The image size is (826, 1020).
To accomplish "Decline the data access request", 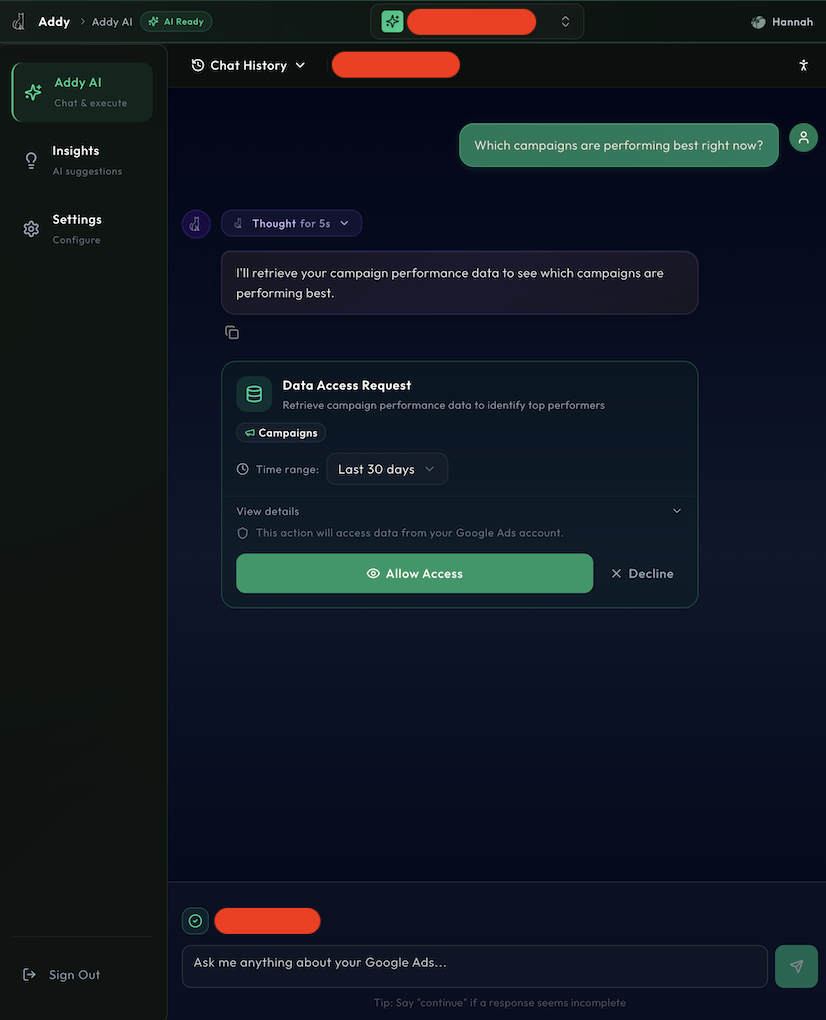I will point(642,574).
